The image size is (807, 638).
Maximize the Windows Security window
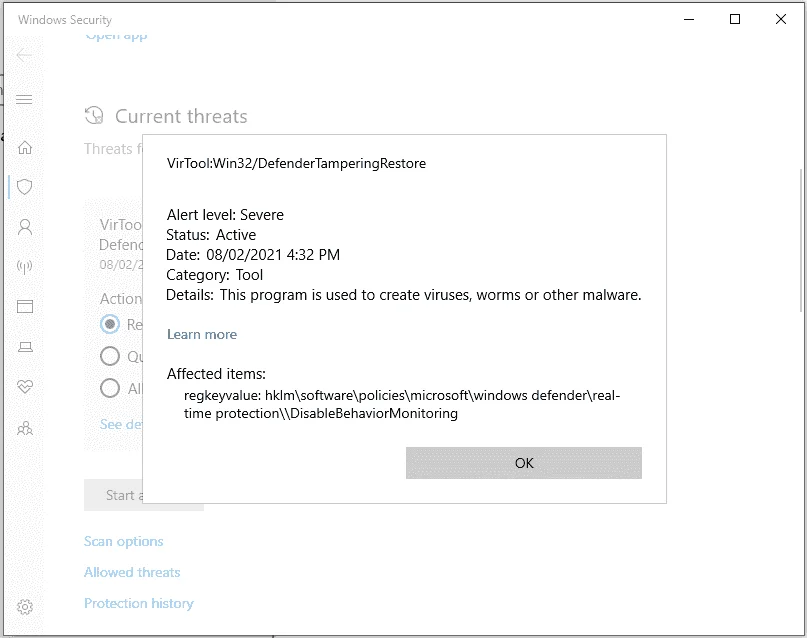[x=735, y=20]
